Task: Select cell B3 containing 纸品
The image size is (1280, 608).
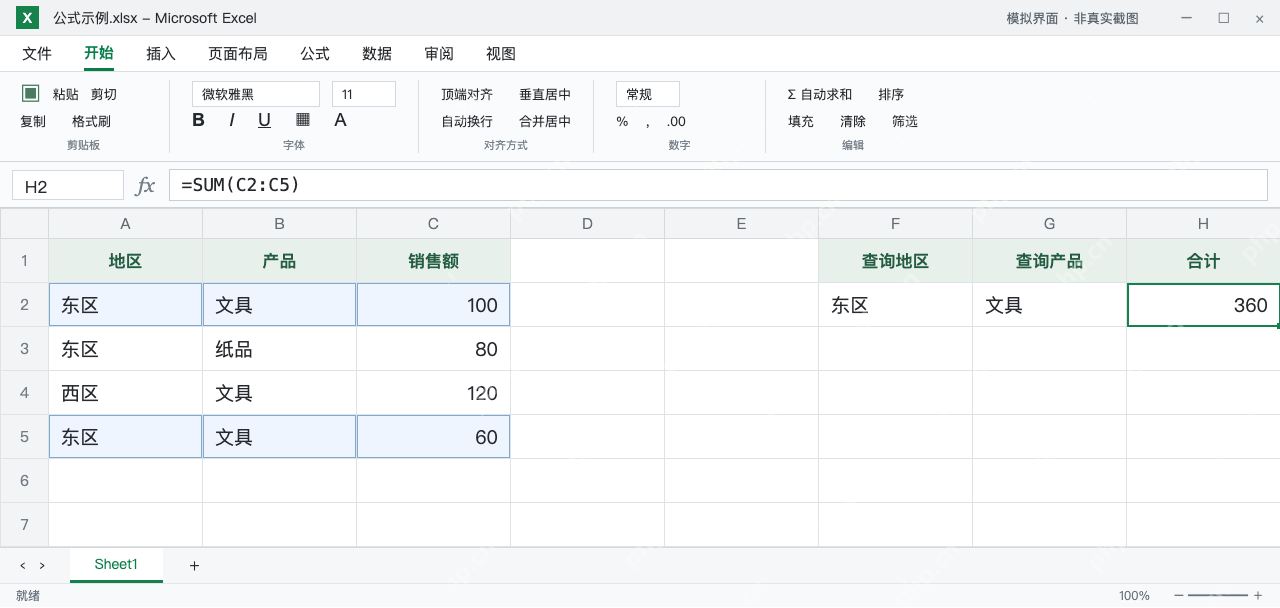Action: pyautogui.click(x=280, y=349)
